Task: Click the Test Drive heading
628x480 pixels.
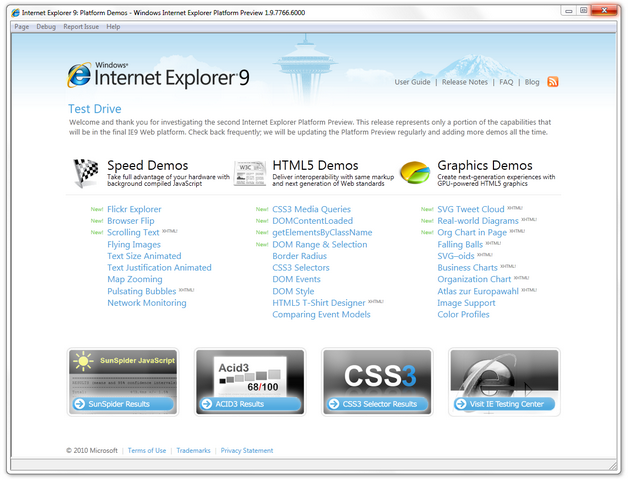Action: tap(95, 109)
